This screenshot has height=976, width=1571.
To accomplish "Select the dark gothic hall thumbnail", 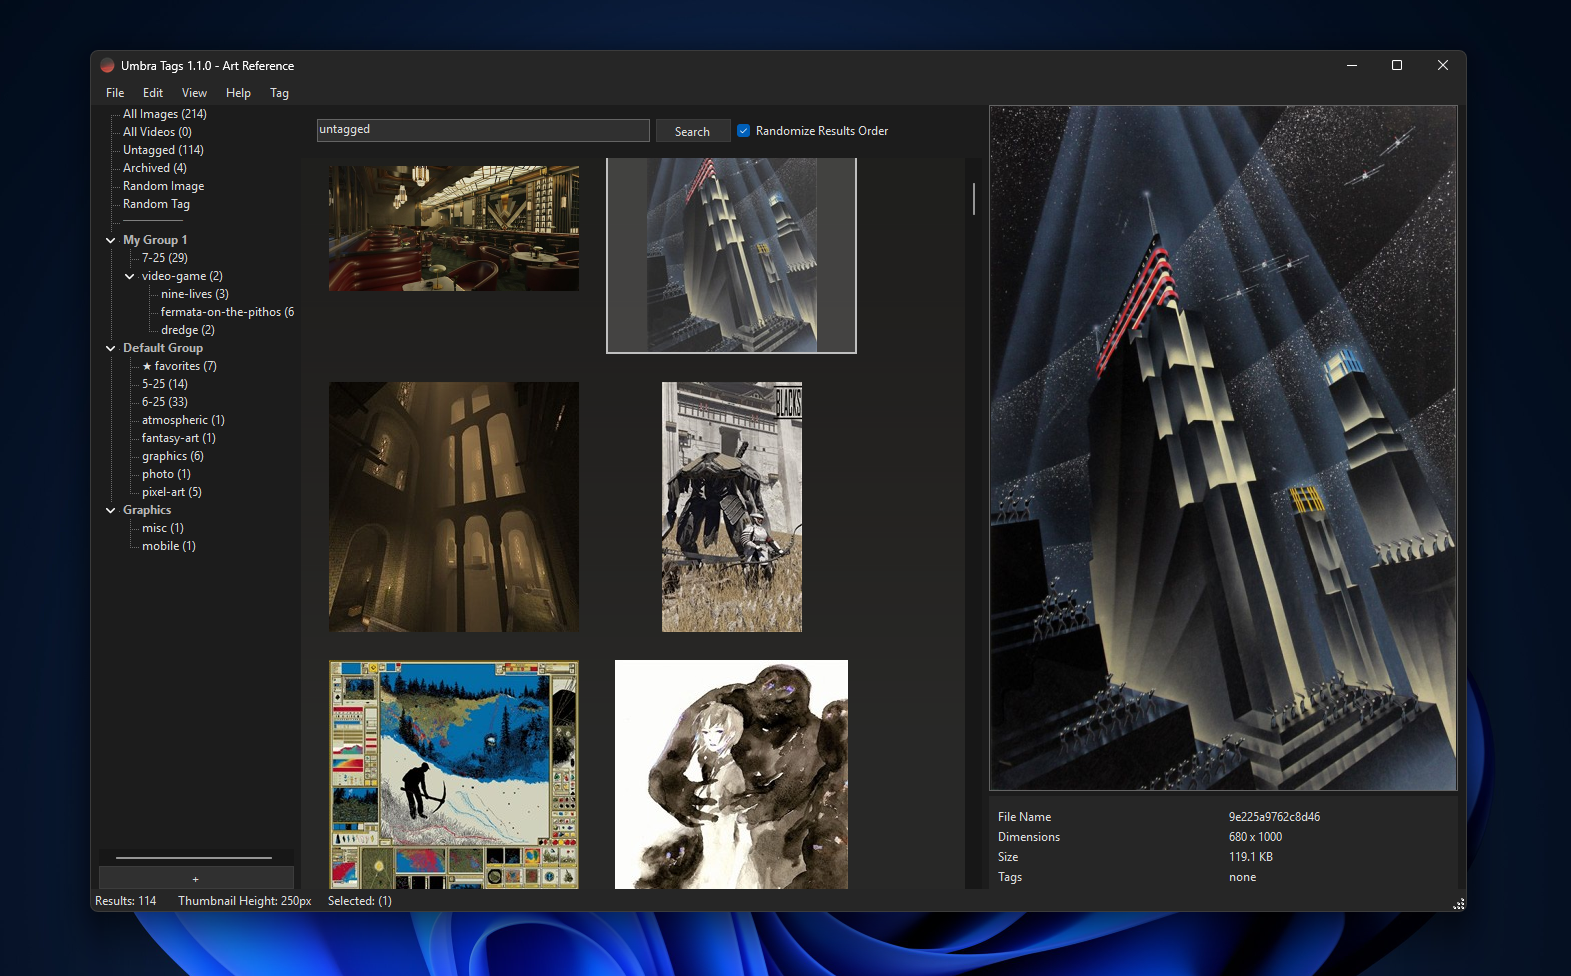I will point(454,507).
